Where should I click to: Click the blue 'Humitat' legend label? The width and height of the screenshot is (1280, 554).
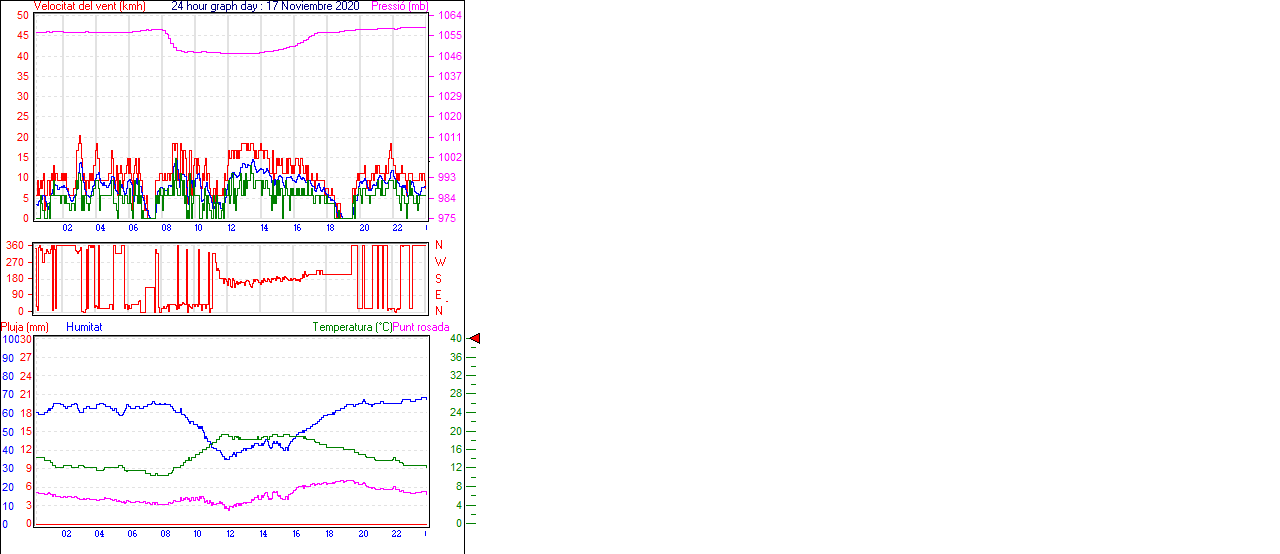(84, 327)
